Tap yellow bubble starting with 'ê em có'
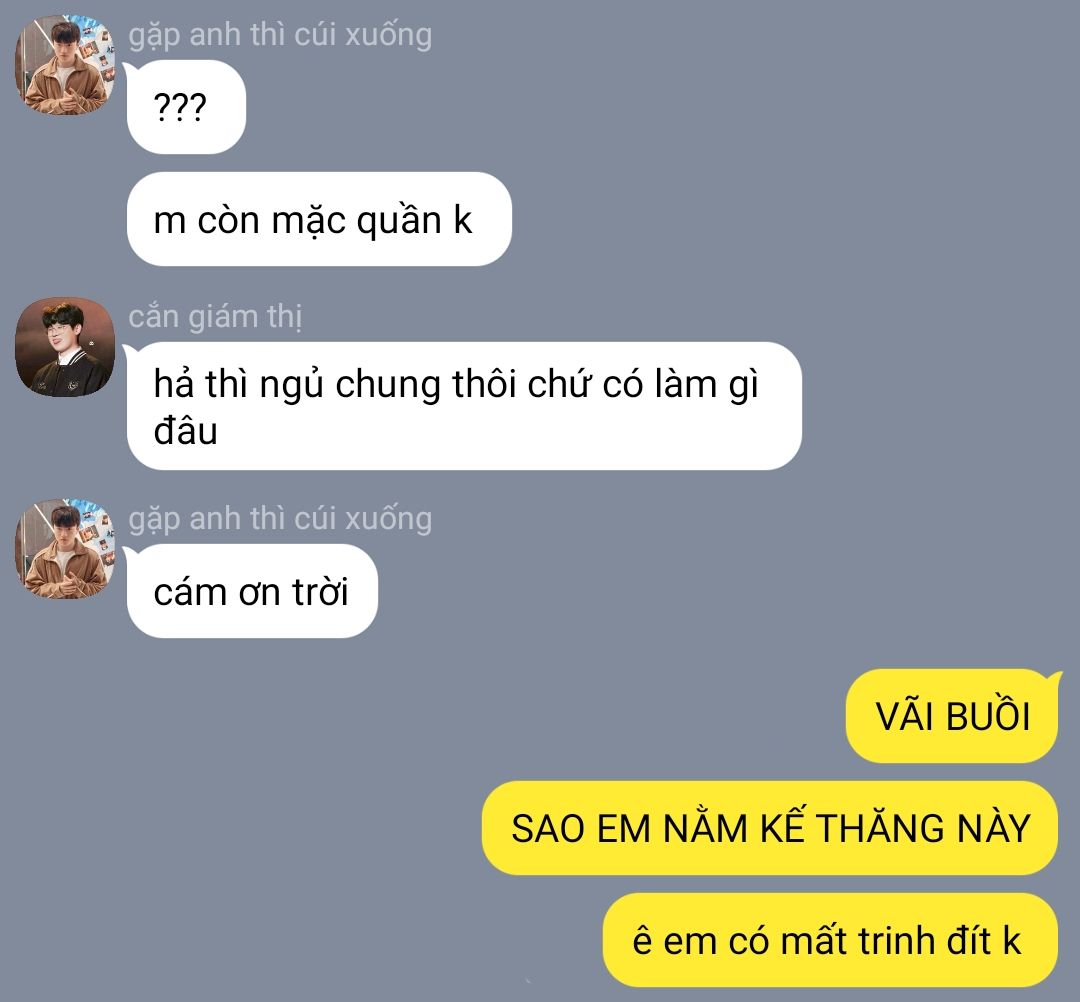Screen dimensions: 1080x1002 pyautogui.click(x=830, y=940)
